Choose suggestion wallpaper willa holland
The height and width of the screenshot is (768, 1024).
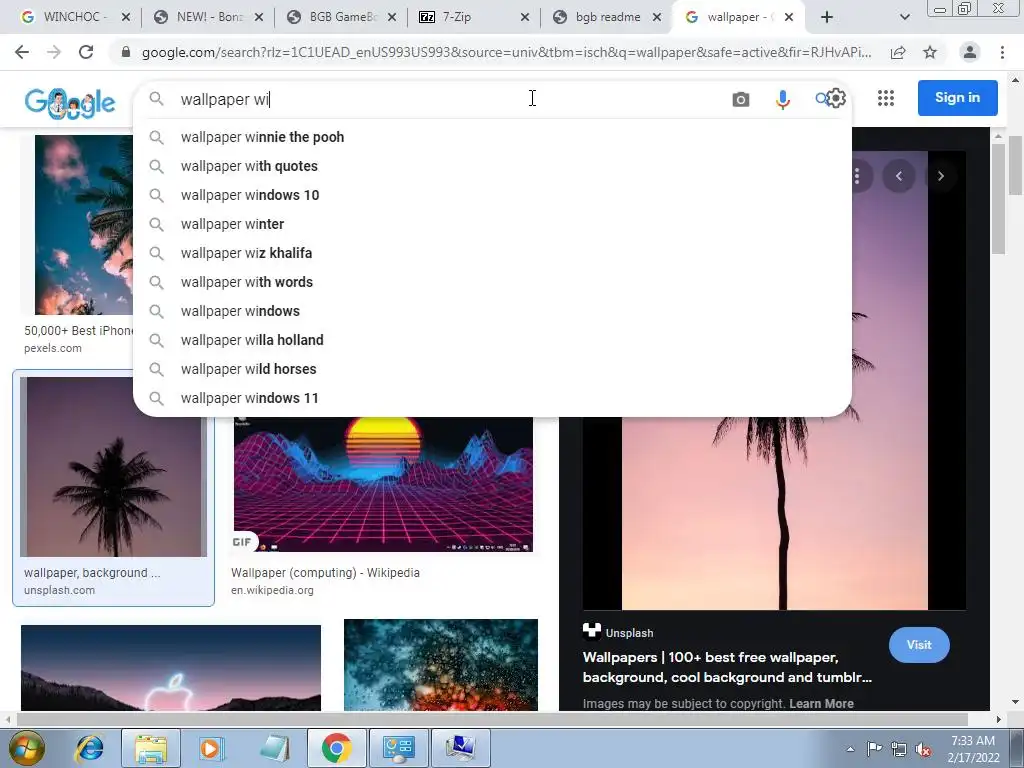[492, 340]
